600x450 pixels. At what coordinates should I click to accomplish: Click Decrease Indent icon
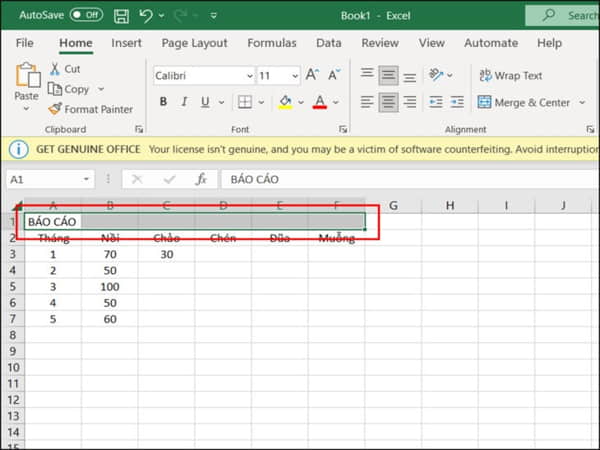(436, 102)
